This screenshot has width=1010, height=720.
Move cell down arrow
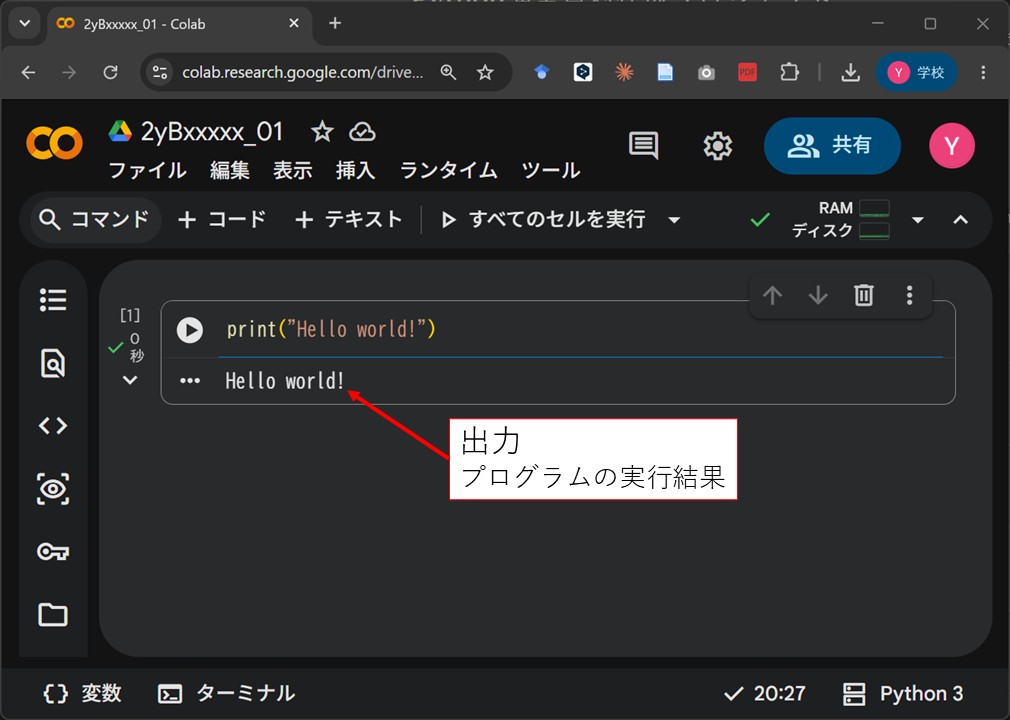(x=818, y=296)
